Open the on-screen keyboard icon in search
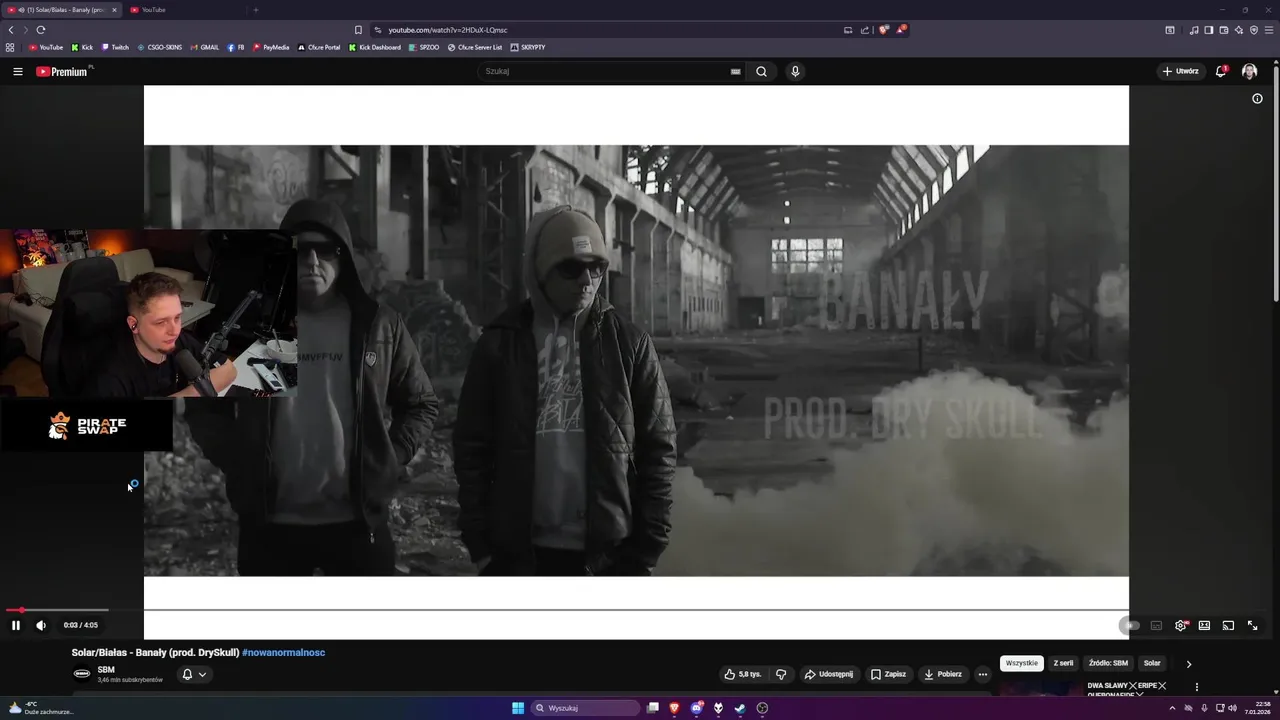1280x720 pixels. pos(735,71)
